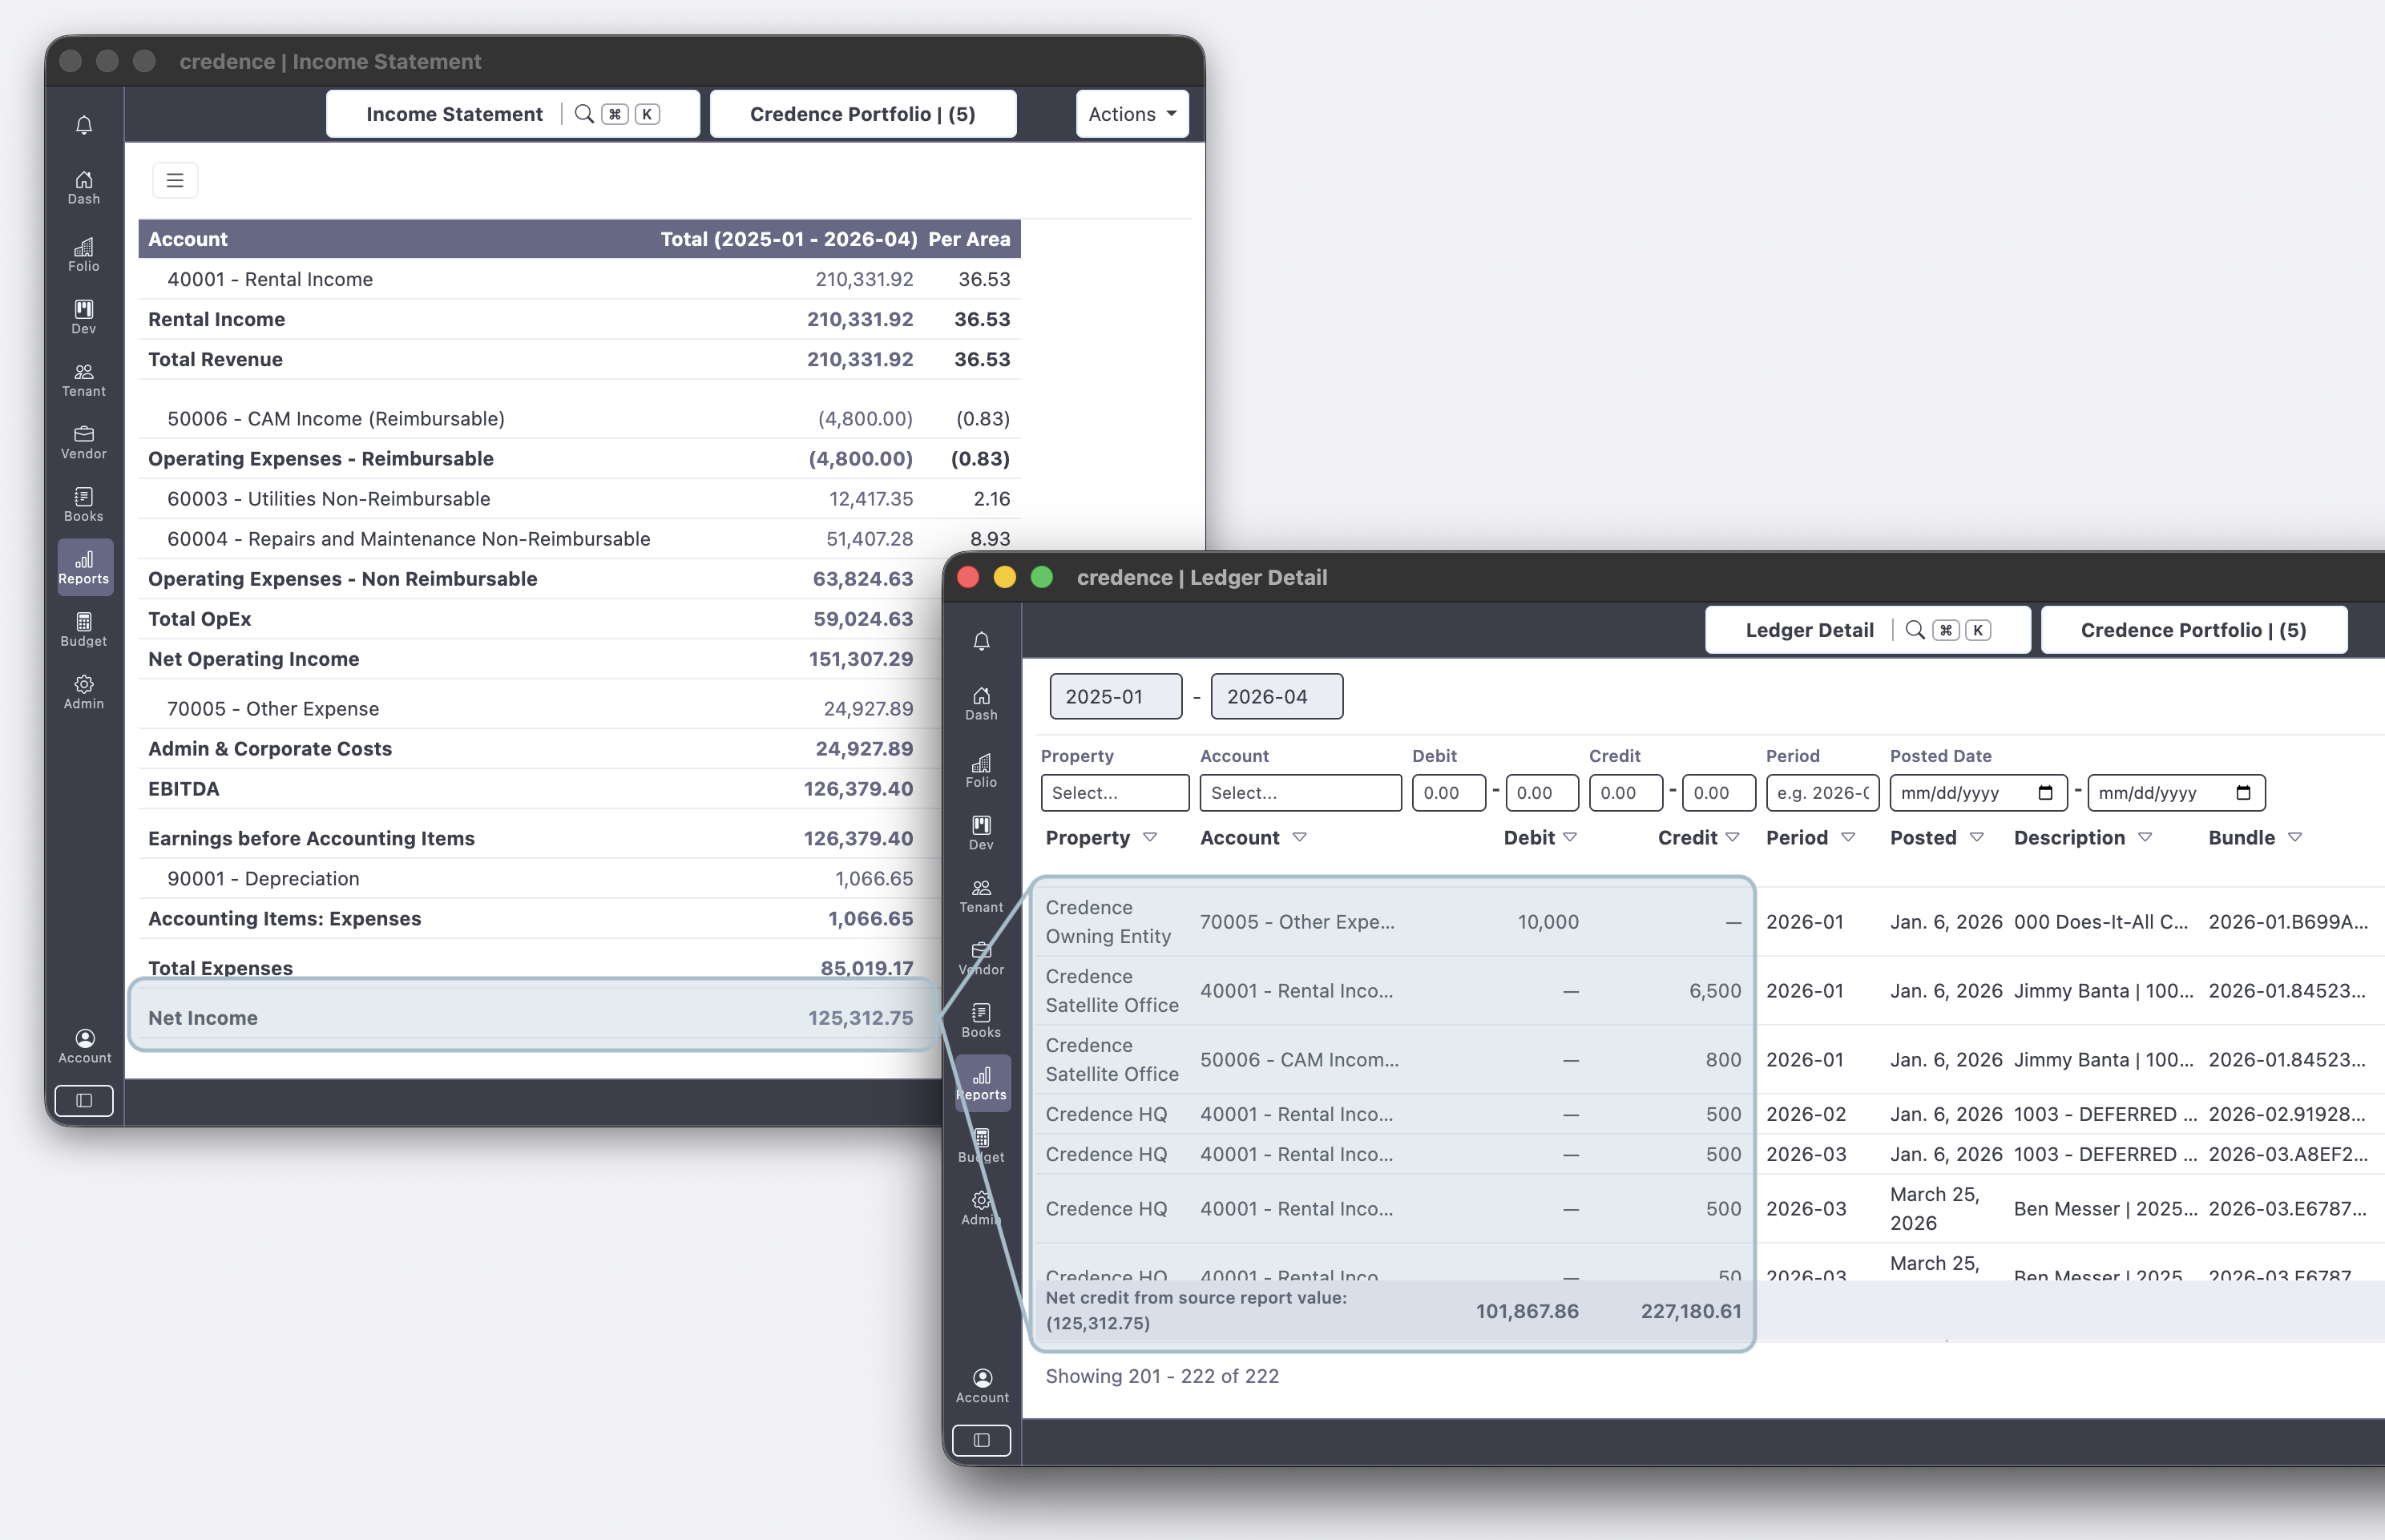This screenshot has width=2385, height=1540.
Task: Open the Property Select filter dropdown
Action: [x=1114, y=792]
